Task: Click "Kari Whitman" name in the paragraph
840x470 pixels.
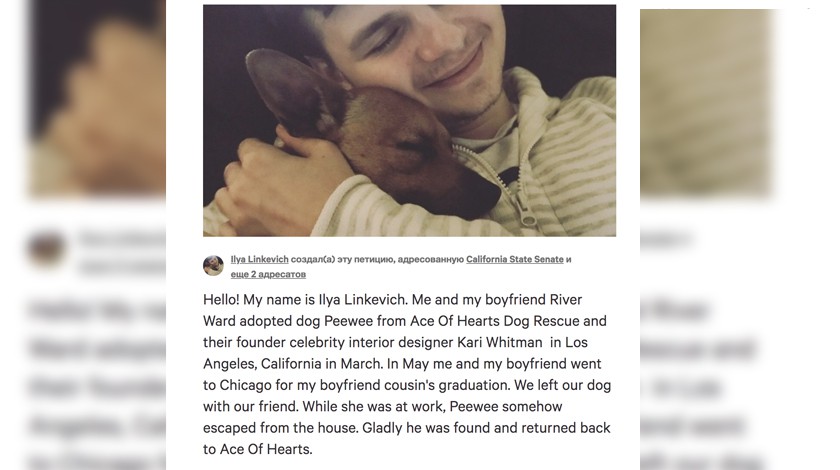Action: pos(499,342)
